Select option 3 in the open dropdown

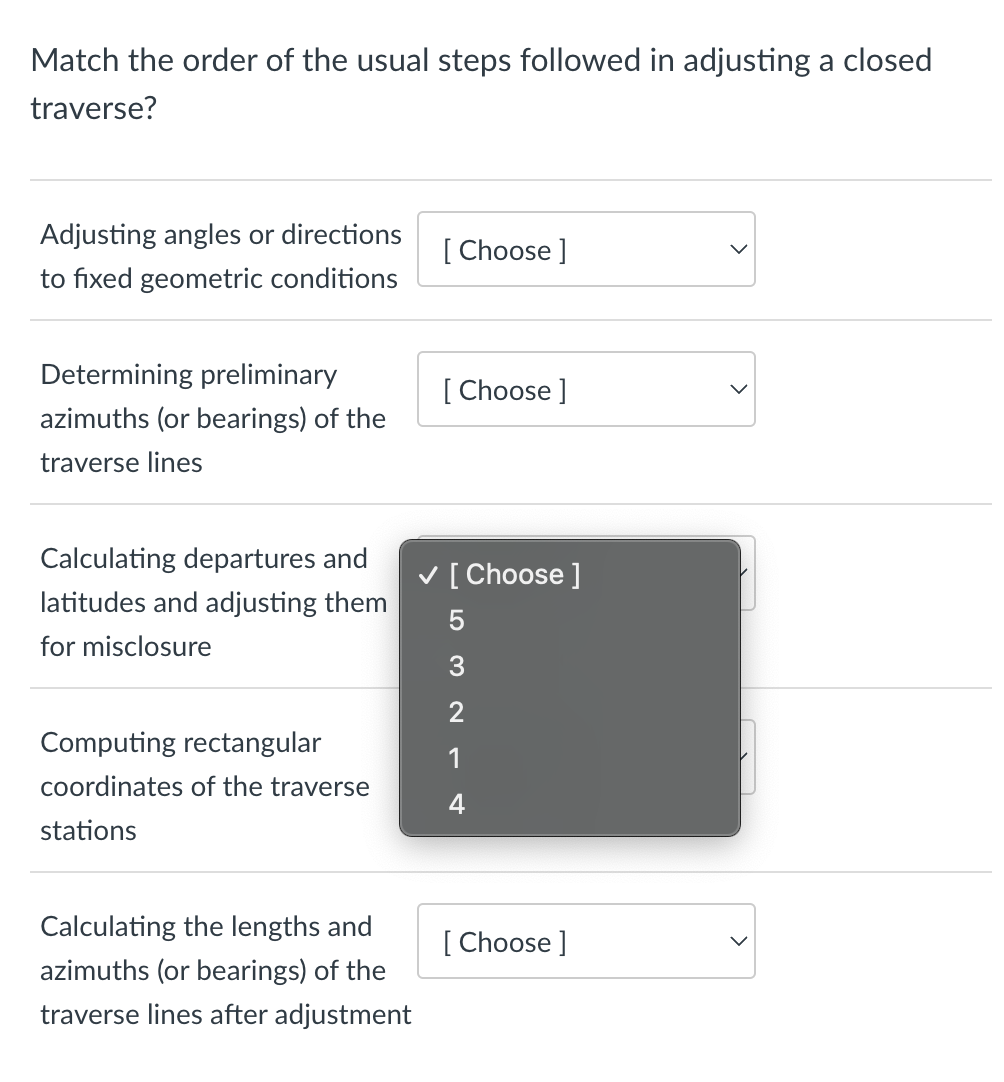[x=456, y=666]
